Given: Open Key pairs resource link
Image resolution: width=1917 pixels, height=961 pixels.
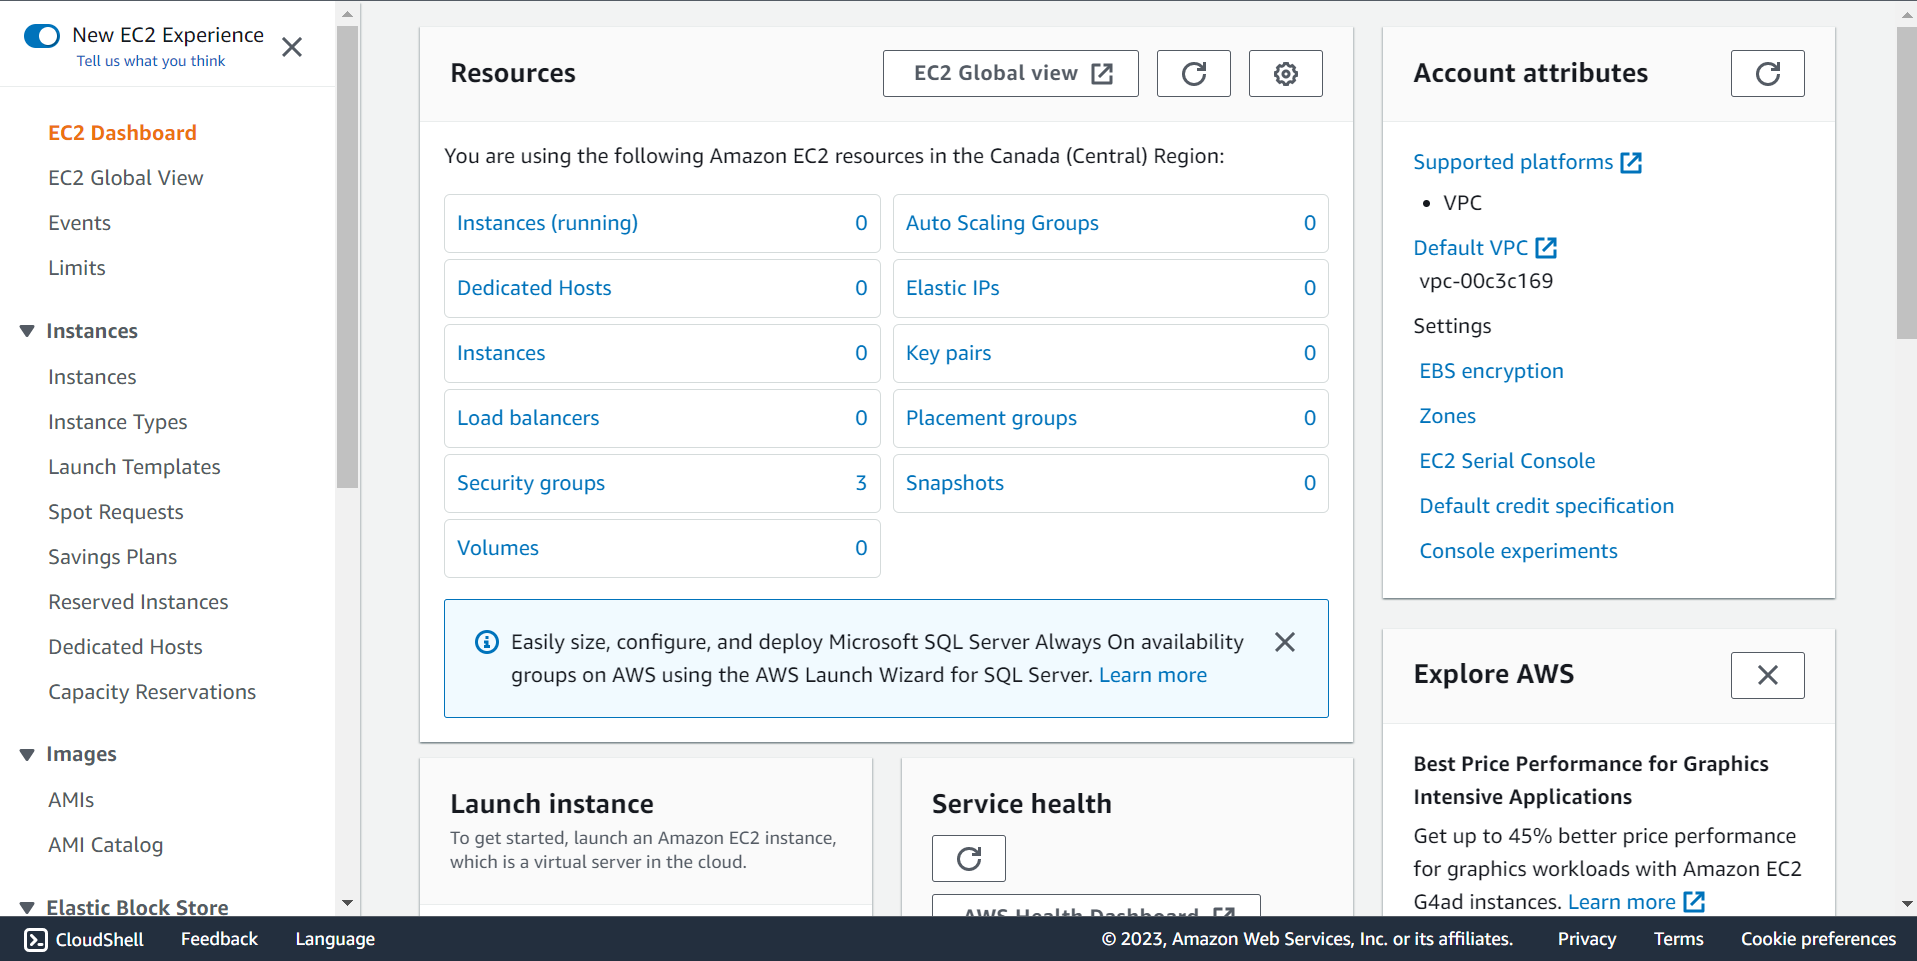Looking at the screenshot, I should (x=948, y=353).
